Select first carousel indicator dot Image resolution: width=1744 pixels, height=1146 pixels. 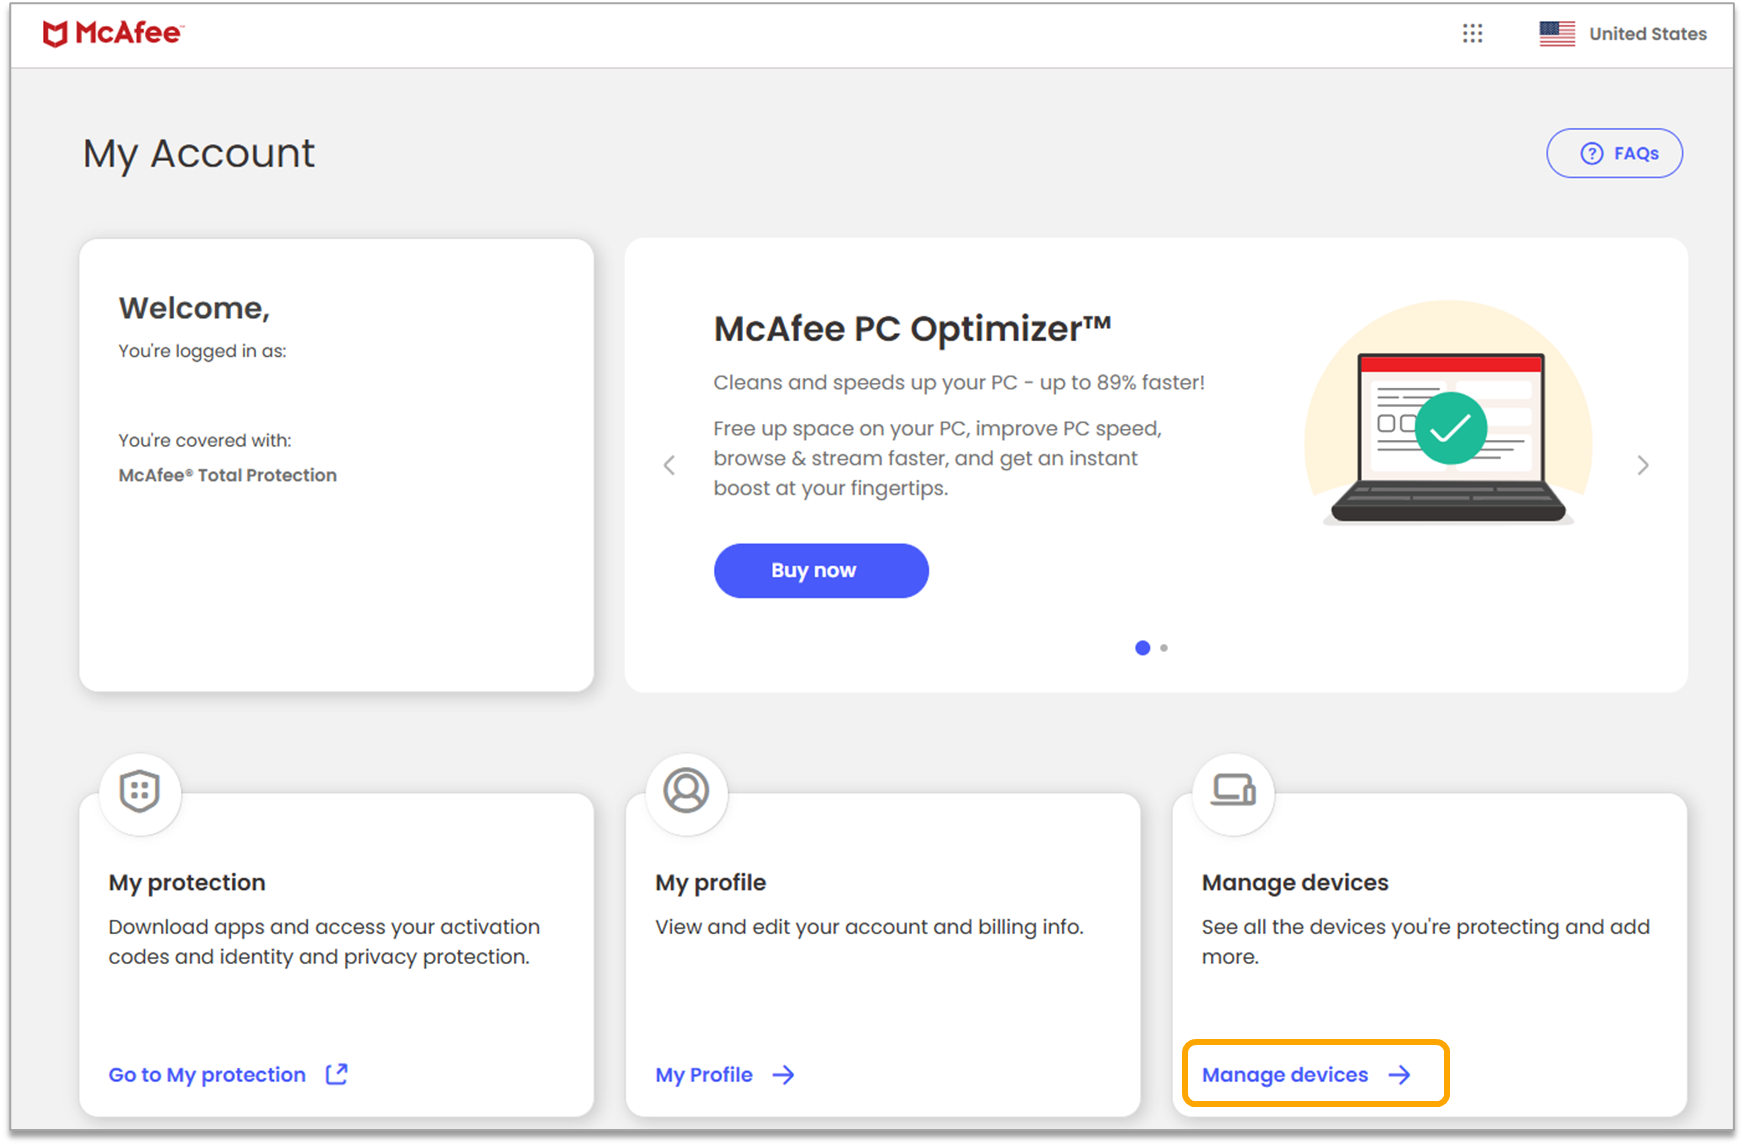pos(1142,648)
